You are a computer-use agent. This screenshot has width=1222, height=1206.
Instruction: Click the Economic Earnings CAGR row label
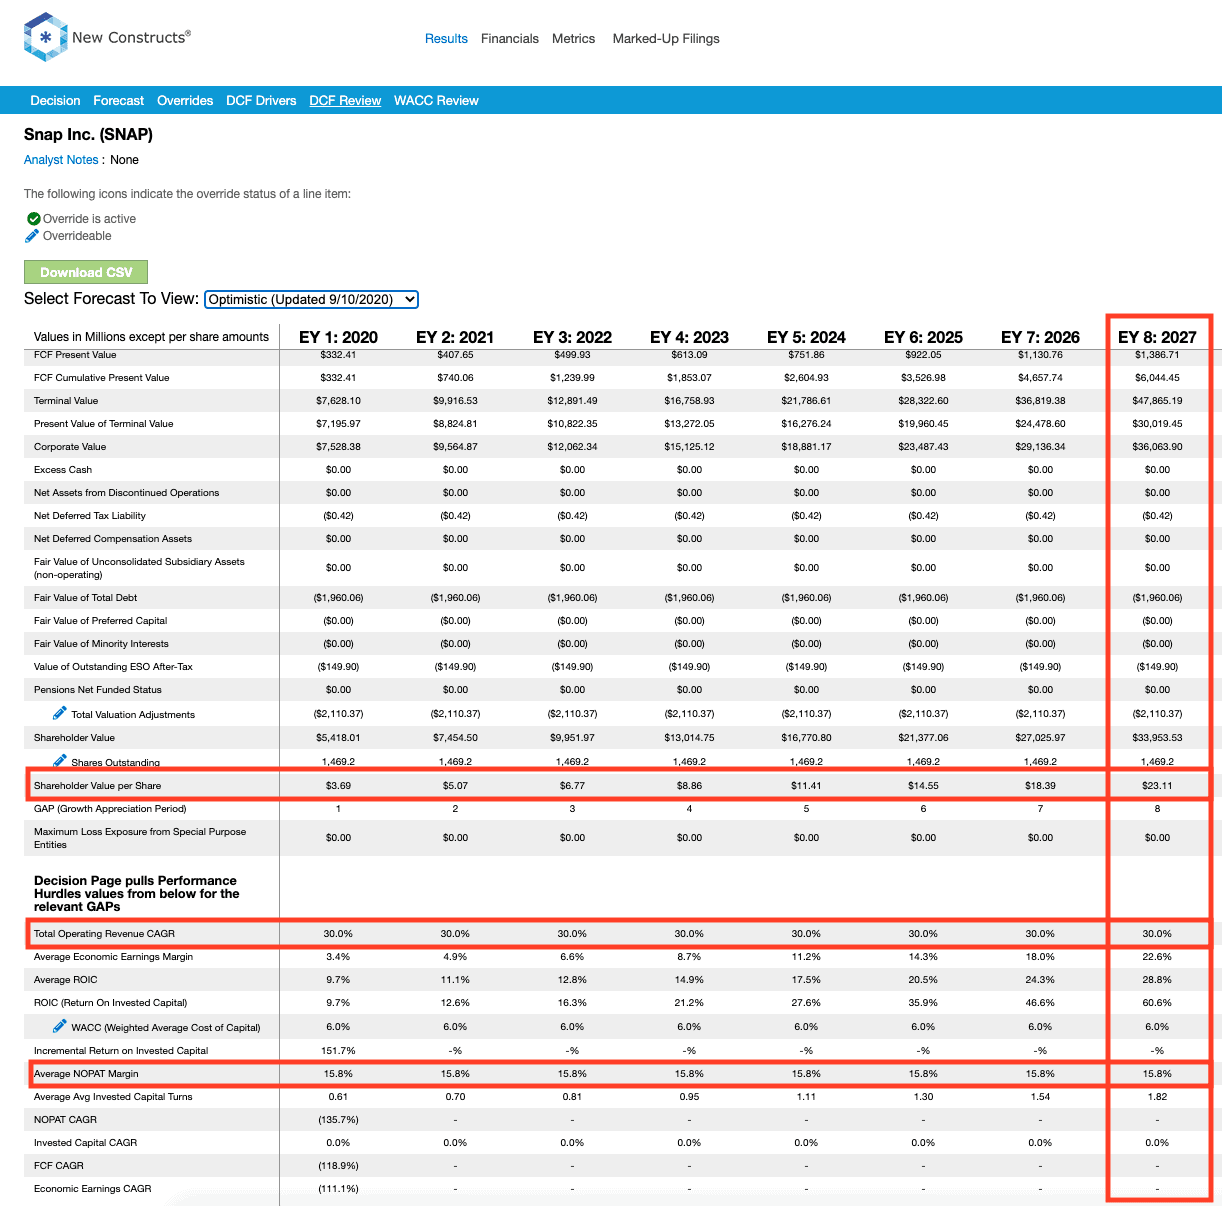pos(93,1189)
